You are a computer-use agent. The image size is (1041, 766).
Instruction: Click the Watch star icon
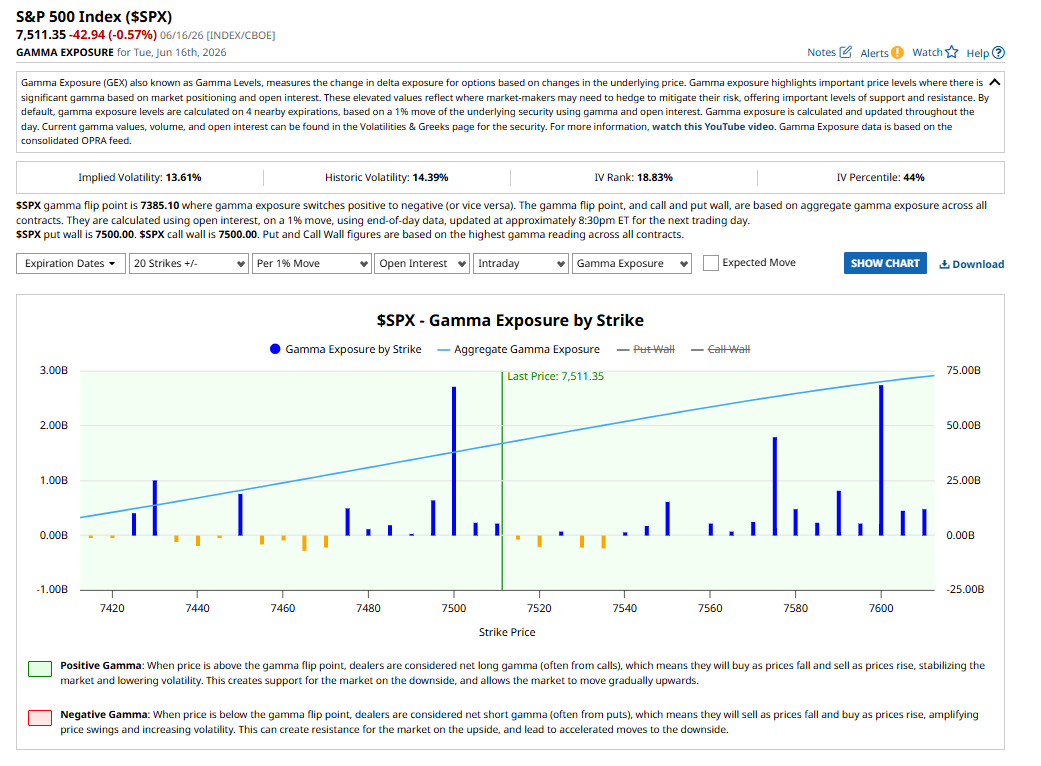tap(952, 52)
